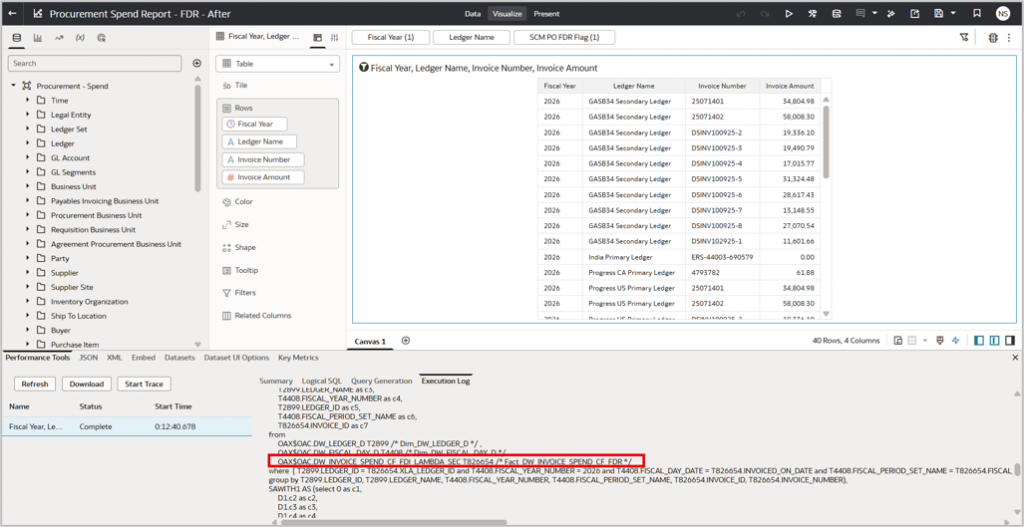Viewport: 1024px width, 527px height.
Task: Expand the GL Account folder
Action: [27, 157]
